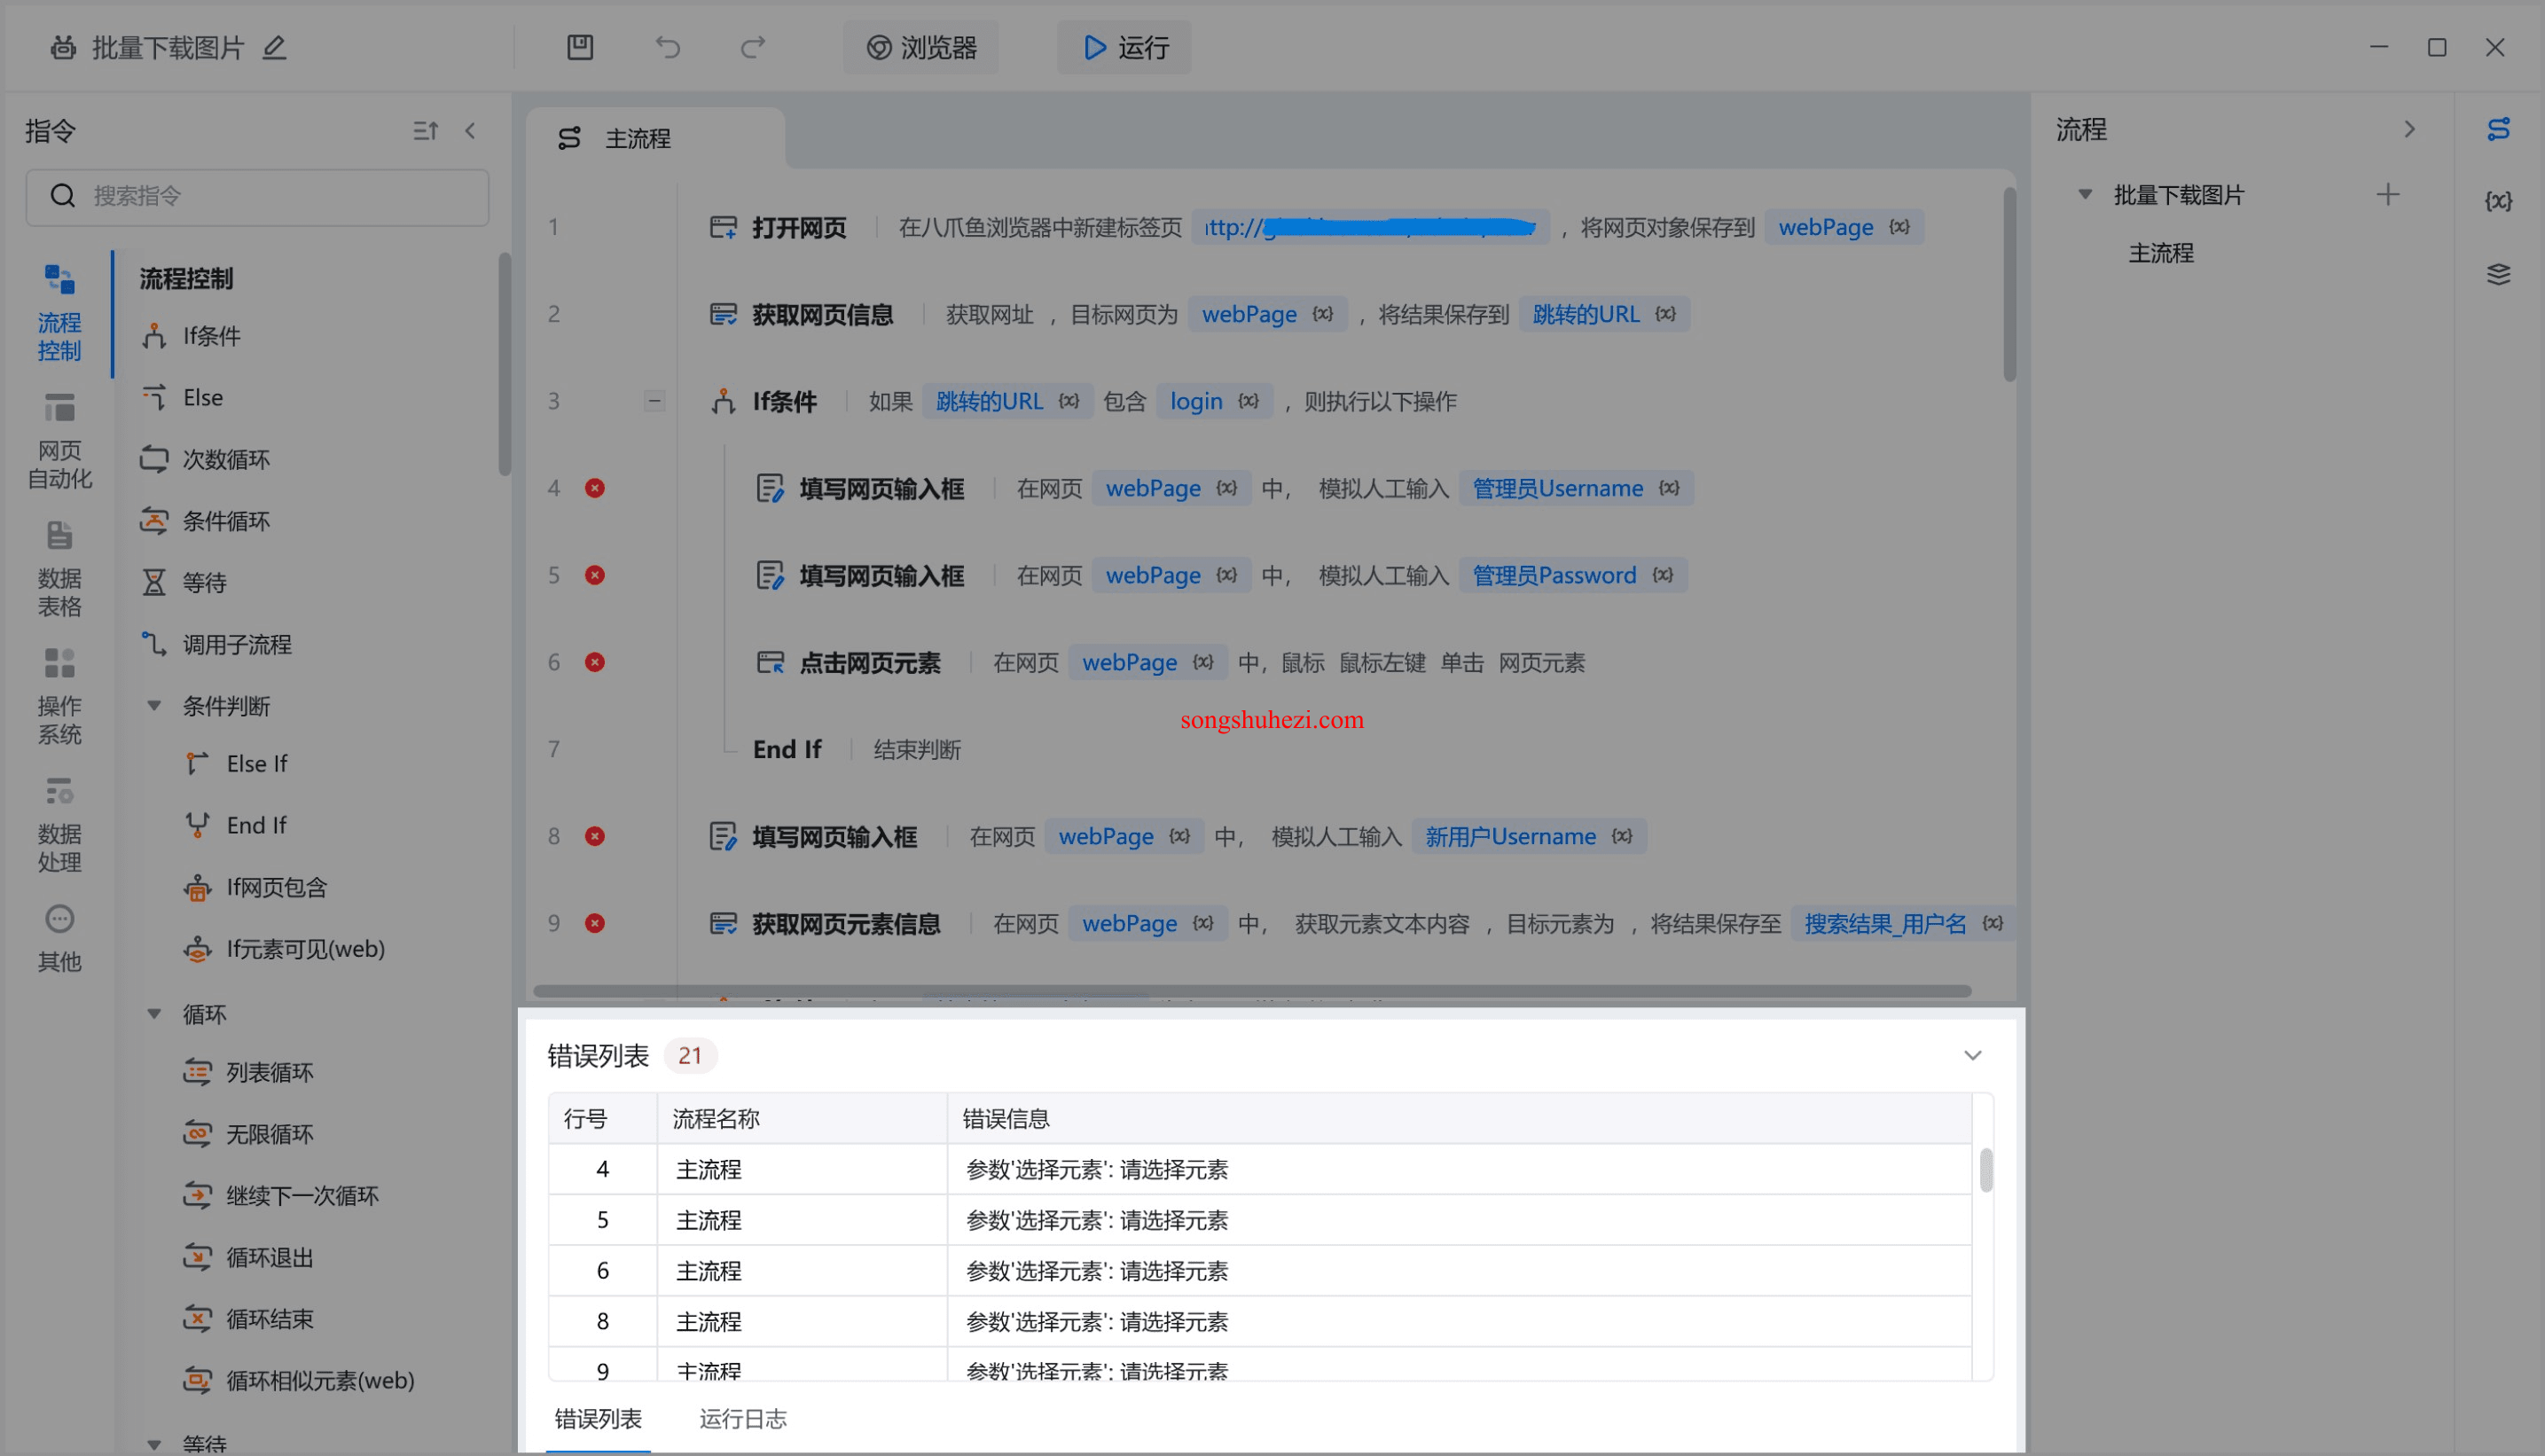Click the sort icon in 指令 panel header

[x=426, y=130]
